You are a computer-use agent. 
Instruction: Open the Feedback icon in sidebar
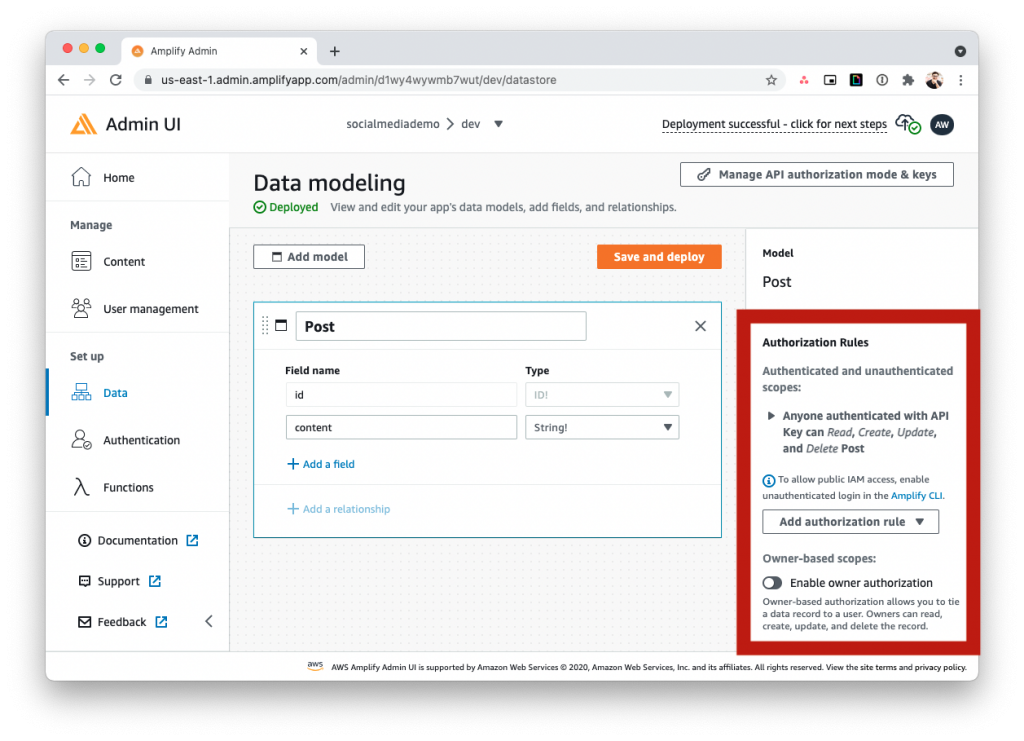click(84, 621)
